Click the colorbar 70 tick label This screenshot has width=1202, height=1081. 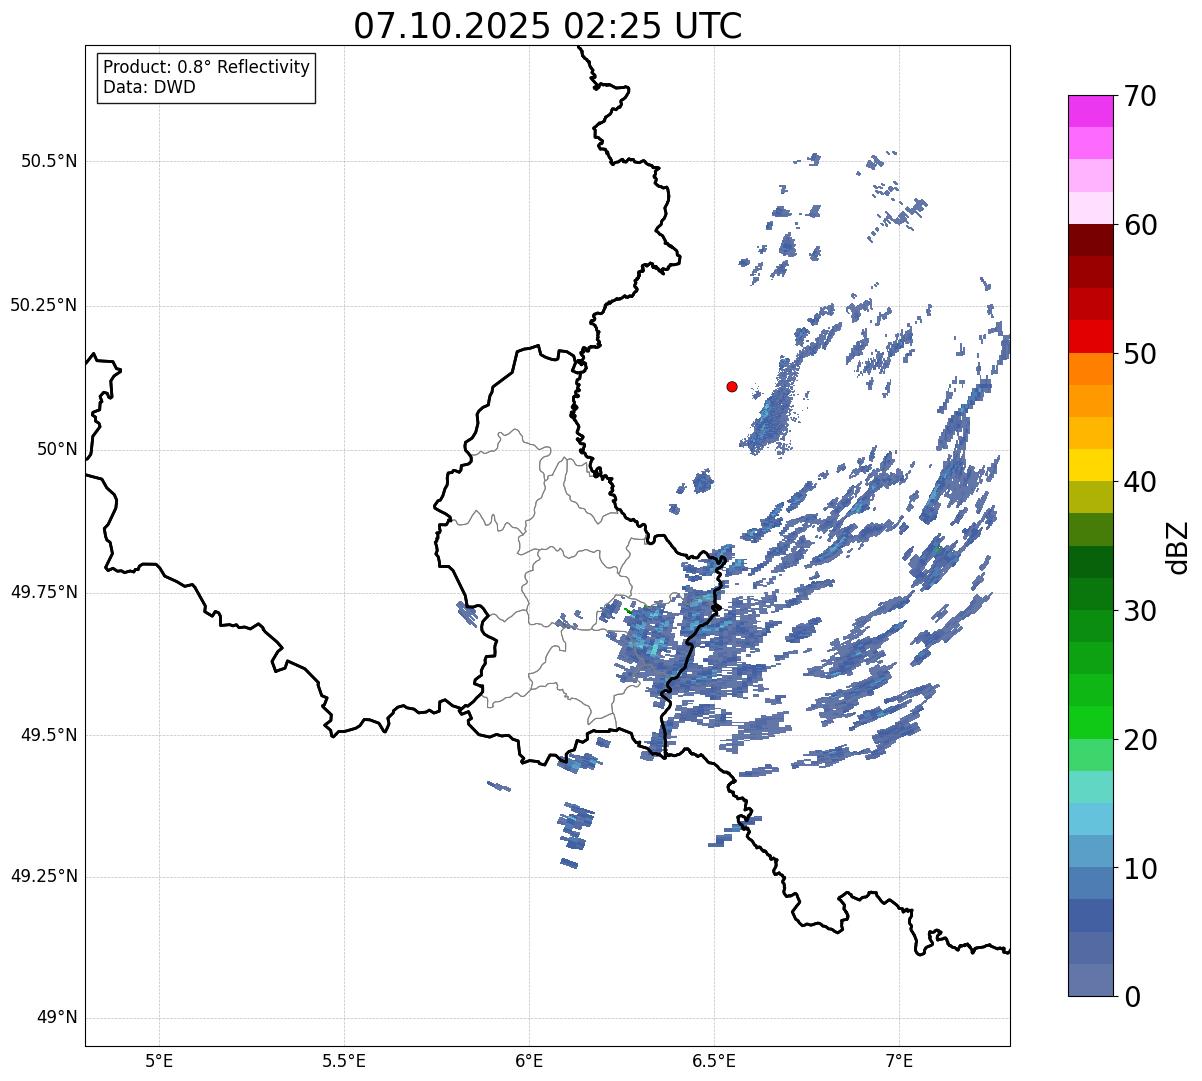point(1139,96)
